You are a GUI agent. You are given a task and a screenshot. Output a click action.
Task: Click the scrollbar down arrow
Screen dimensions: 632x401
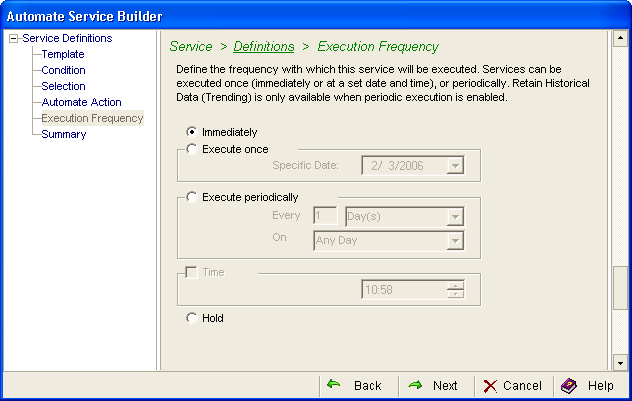[620, 363]
